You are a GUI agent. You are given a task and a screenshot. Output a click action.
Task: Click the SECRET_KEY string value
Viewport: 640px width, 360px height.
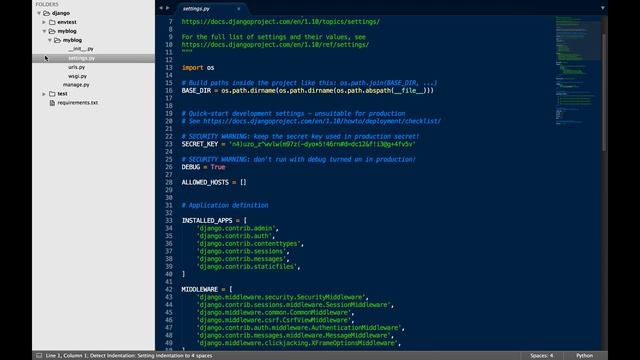point(322,144)
